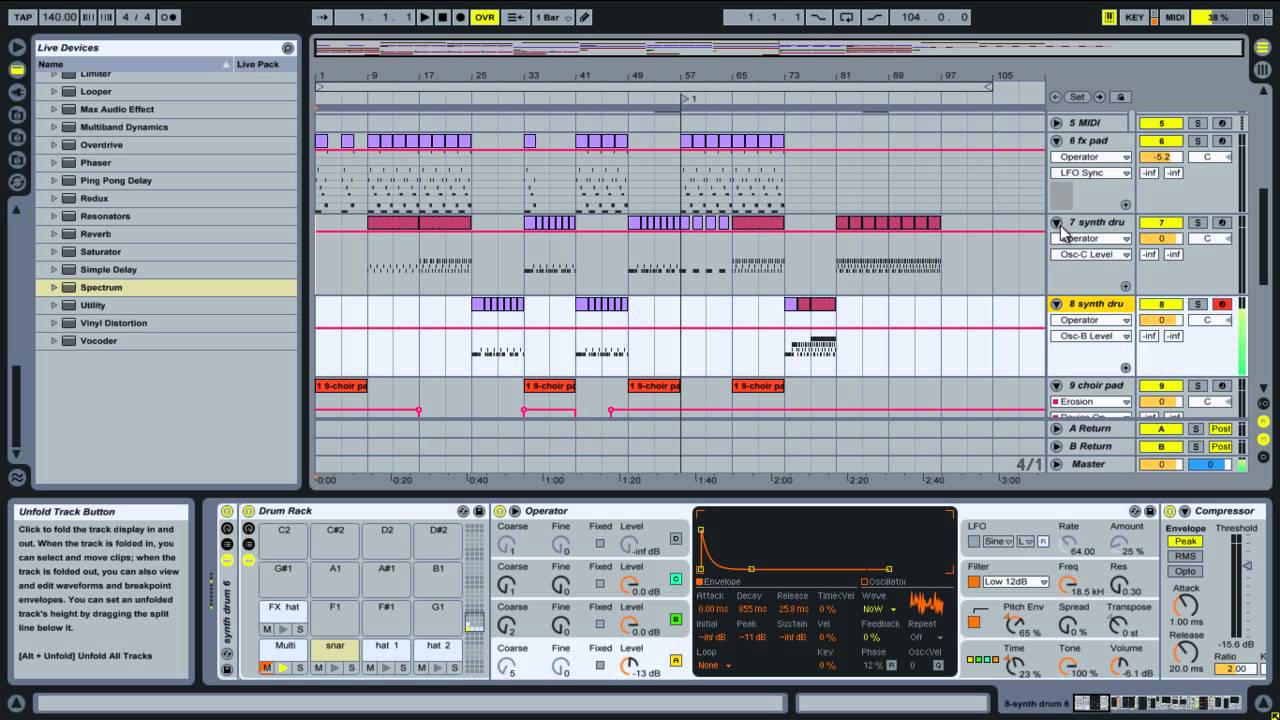Click the TAP tempo button
This screenshot has width=1280, height=720.
pyautogui.click(x=23, y=17)
